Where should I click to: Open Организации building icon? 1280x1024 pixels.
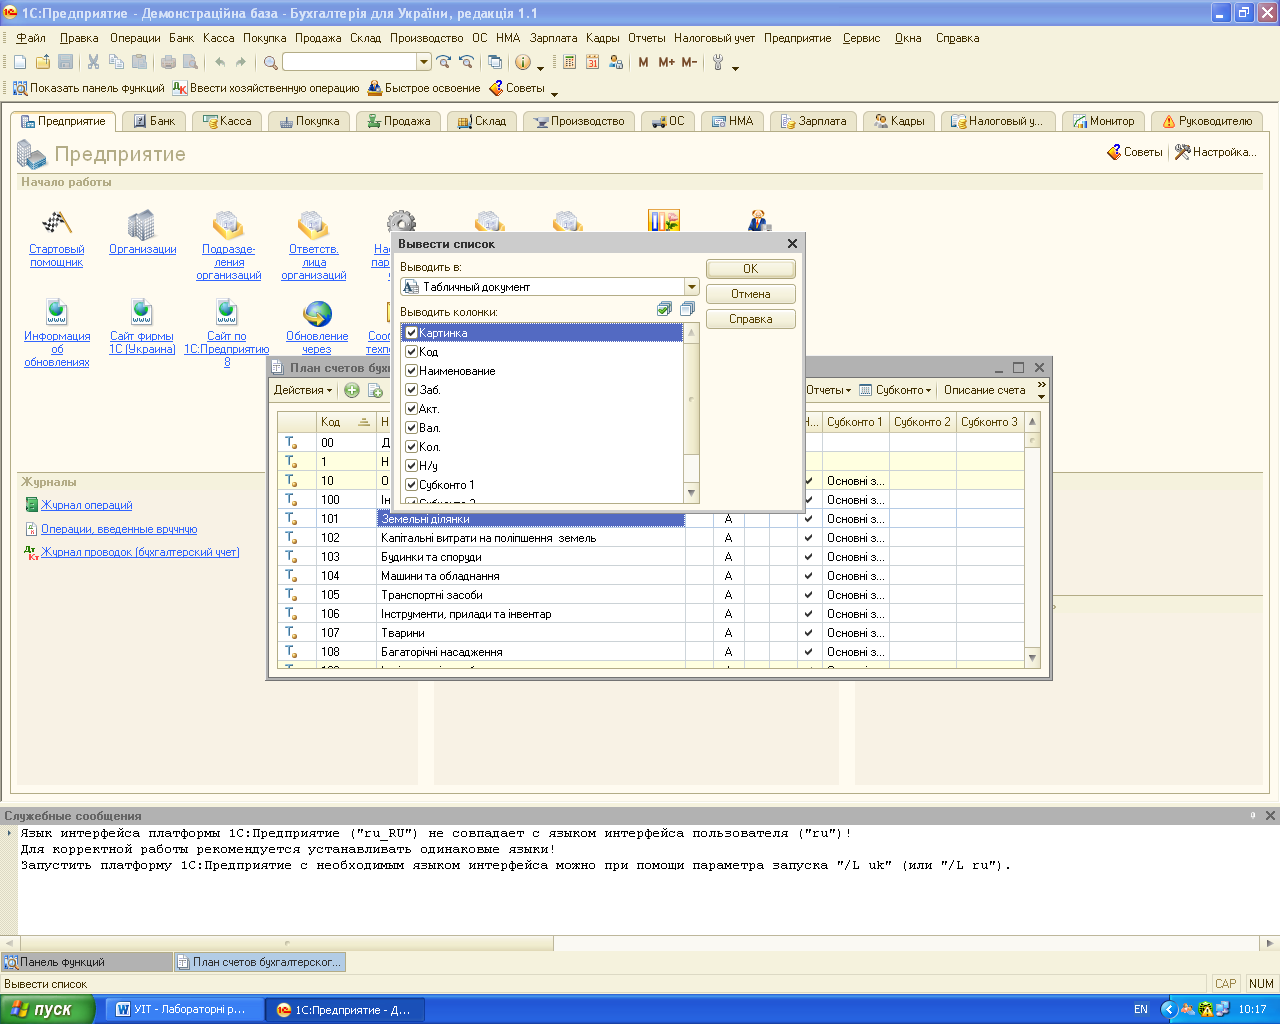[x=142, y=223]
